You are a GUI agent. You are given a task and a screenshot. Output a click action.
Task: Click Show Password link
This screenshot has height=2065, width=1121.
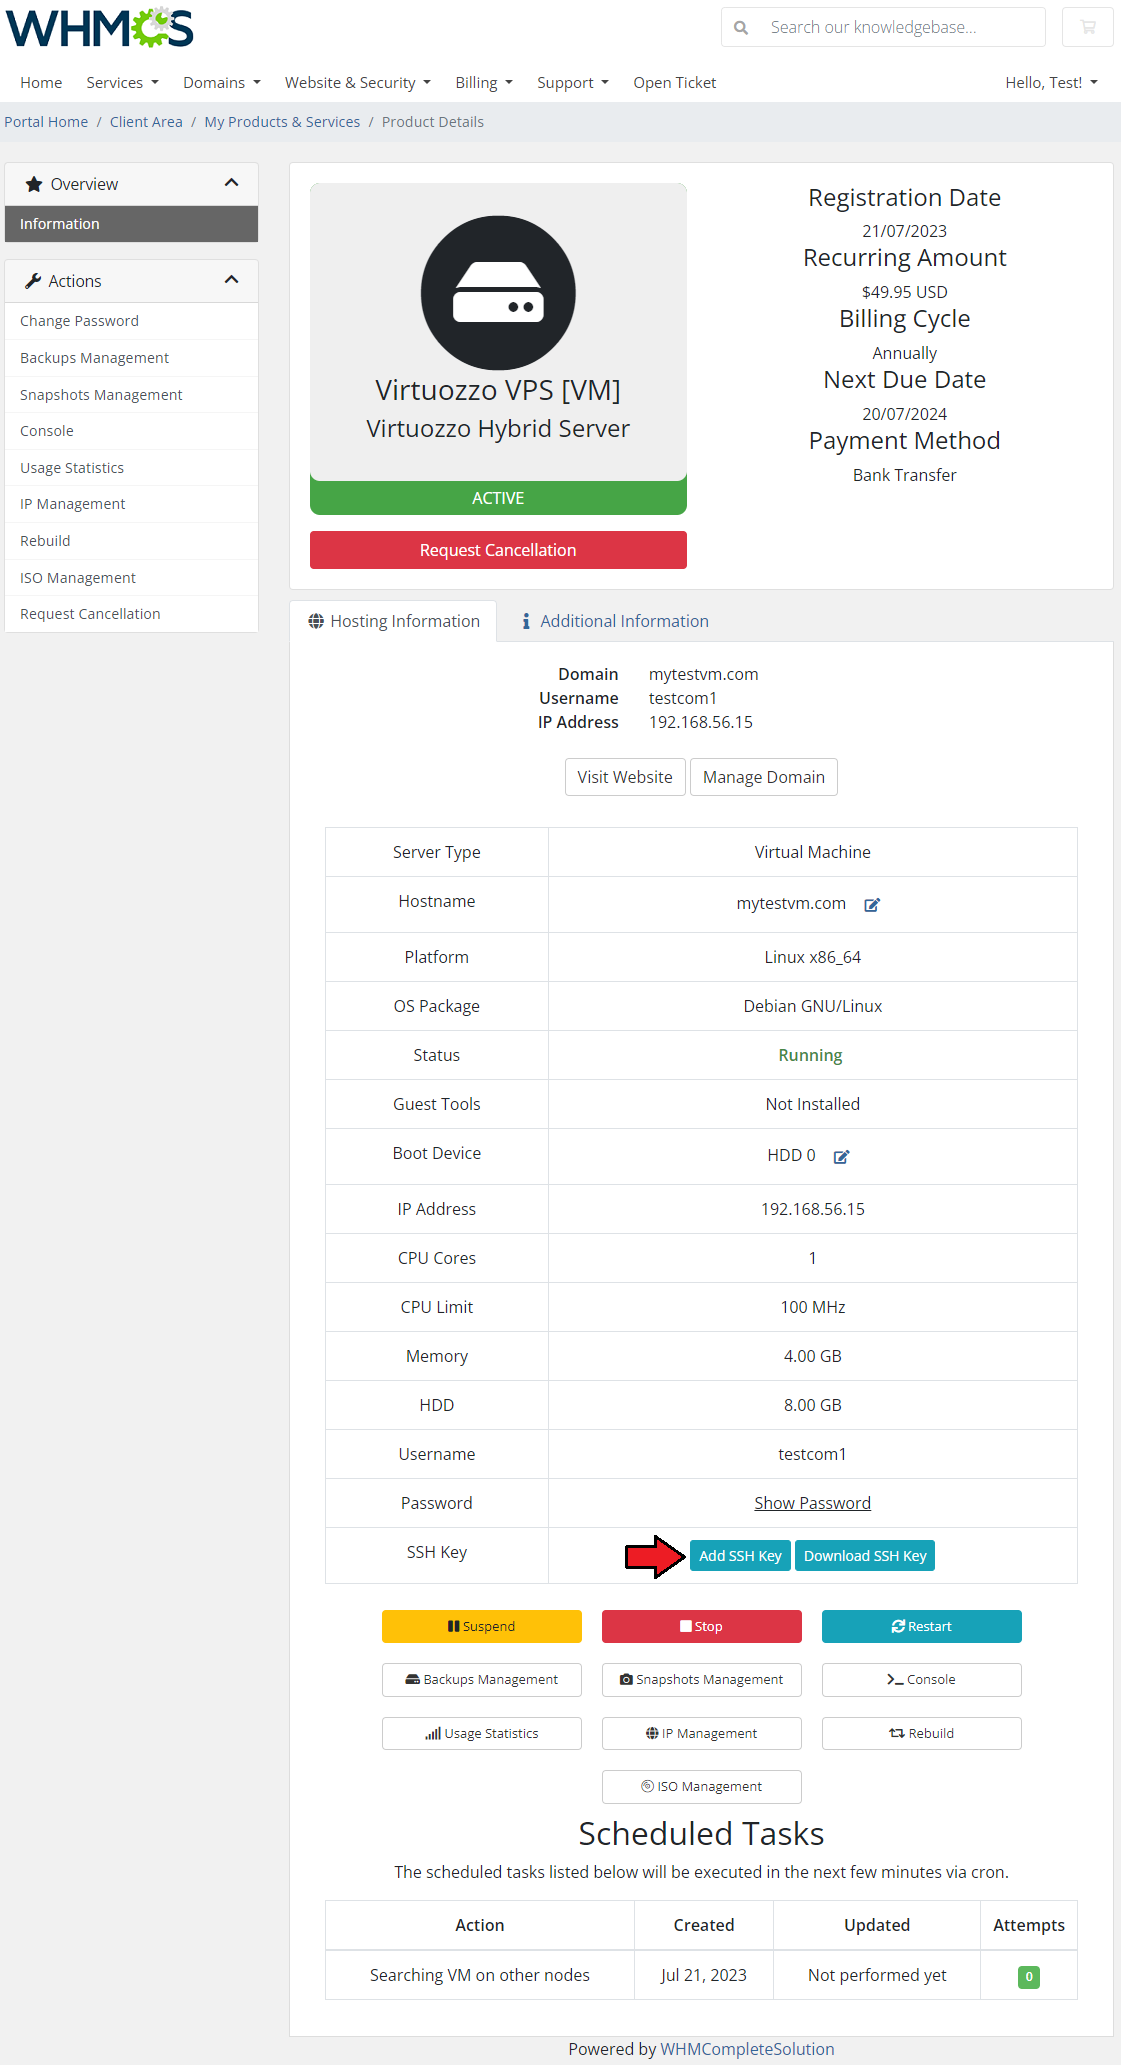pos(812,1503)
